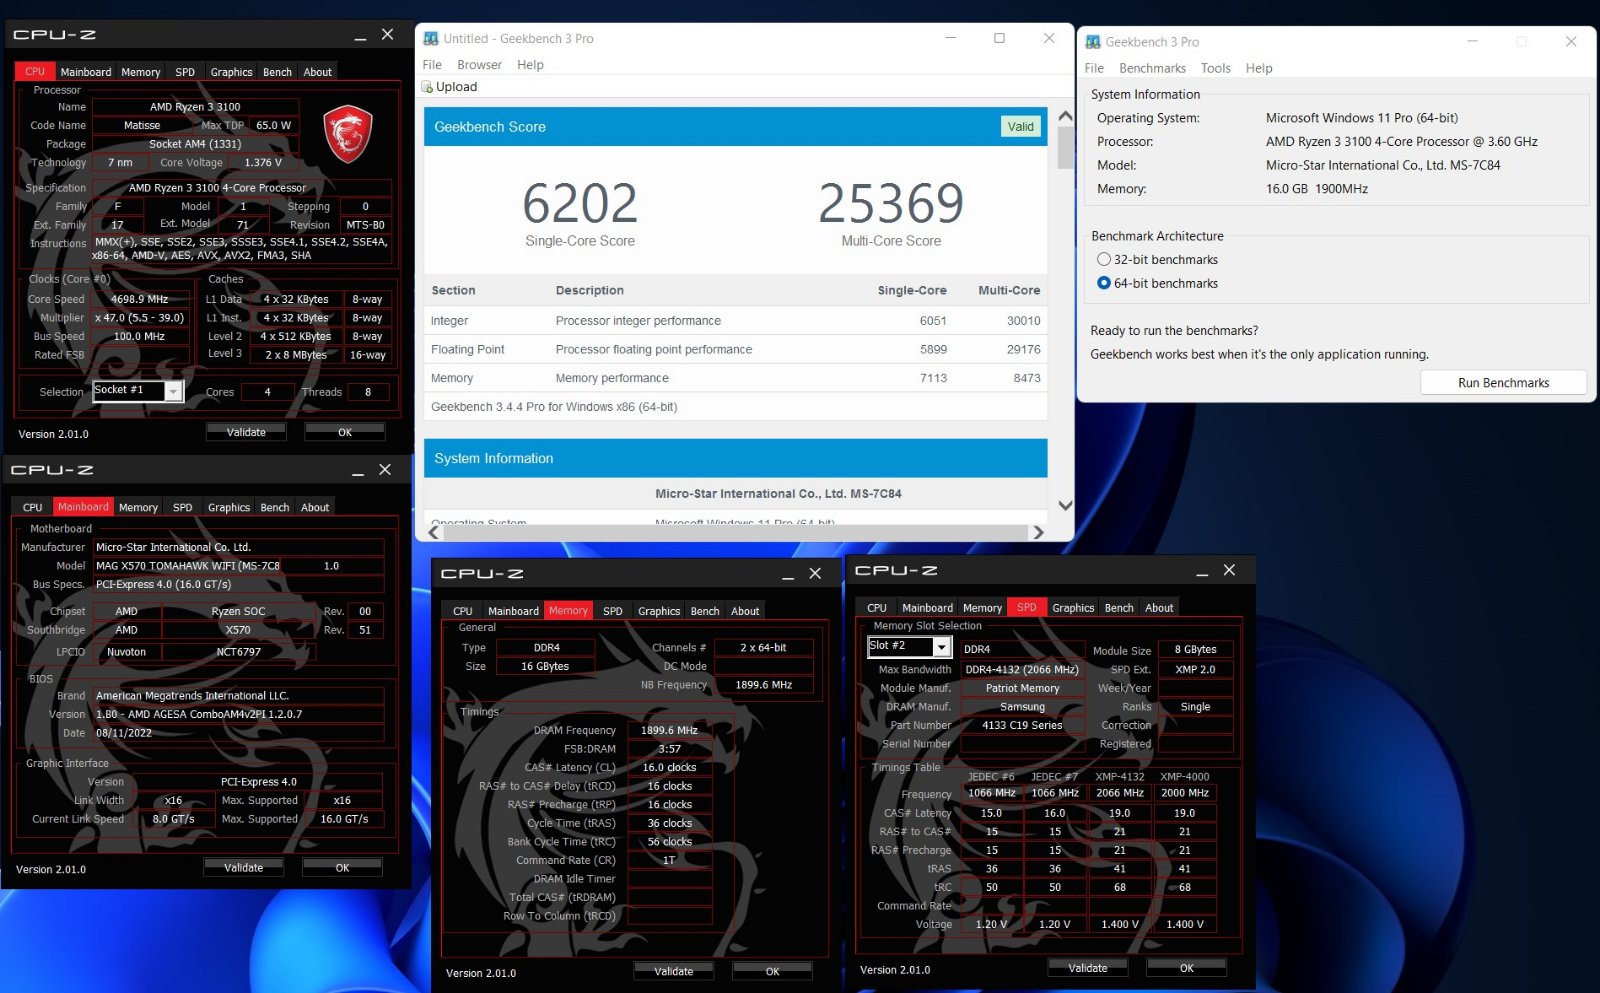The width and height of the screenshot is (1600, 993).
Task: Click OK in CPU-Z Mainboard window
Action: (x=342, y=867)
